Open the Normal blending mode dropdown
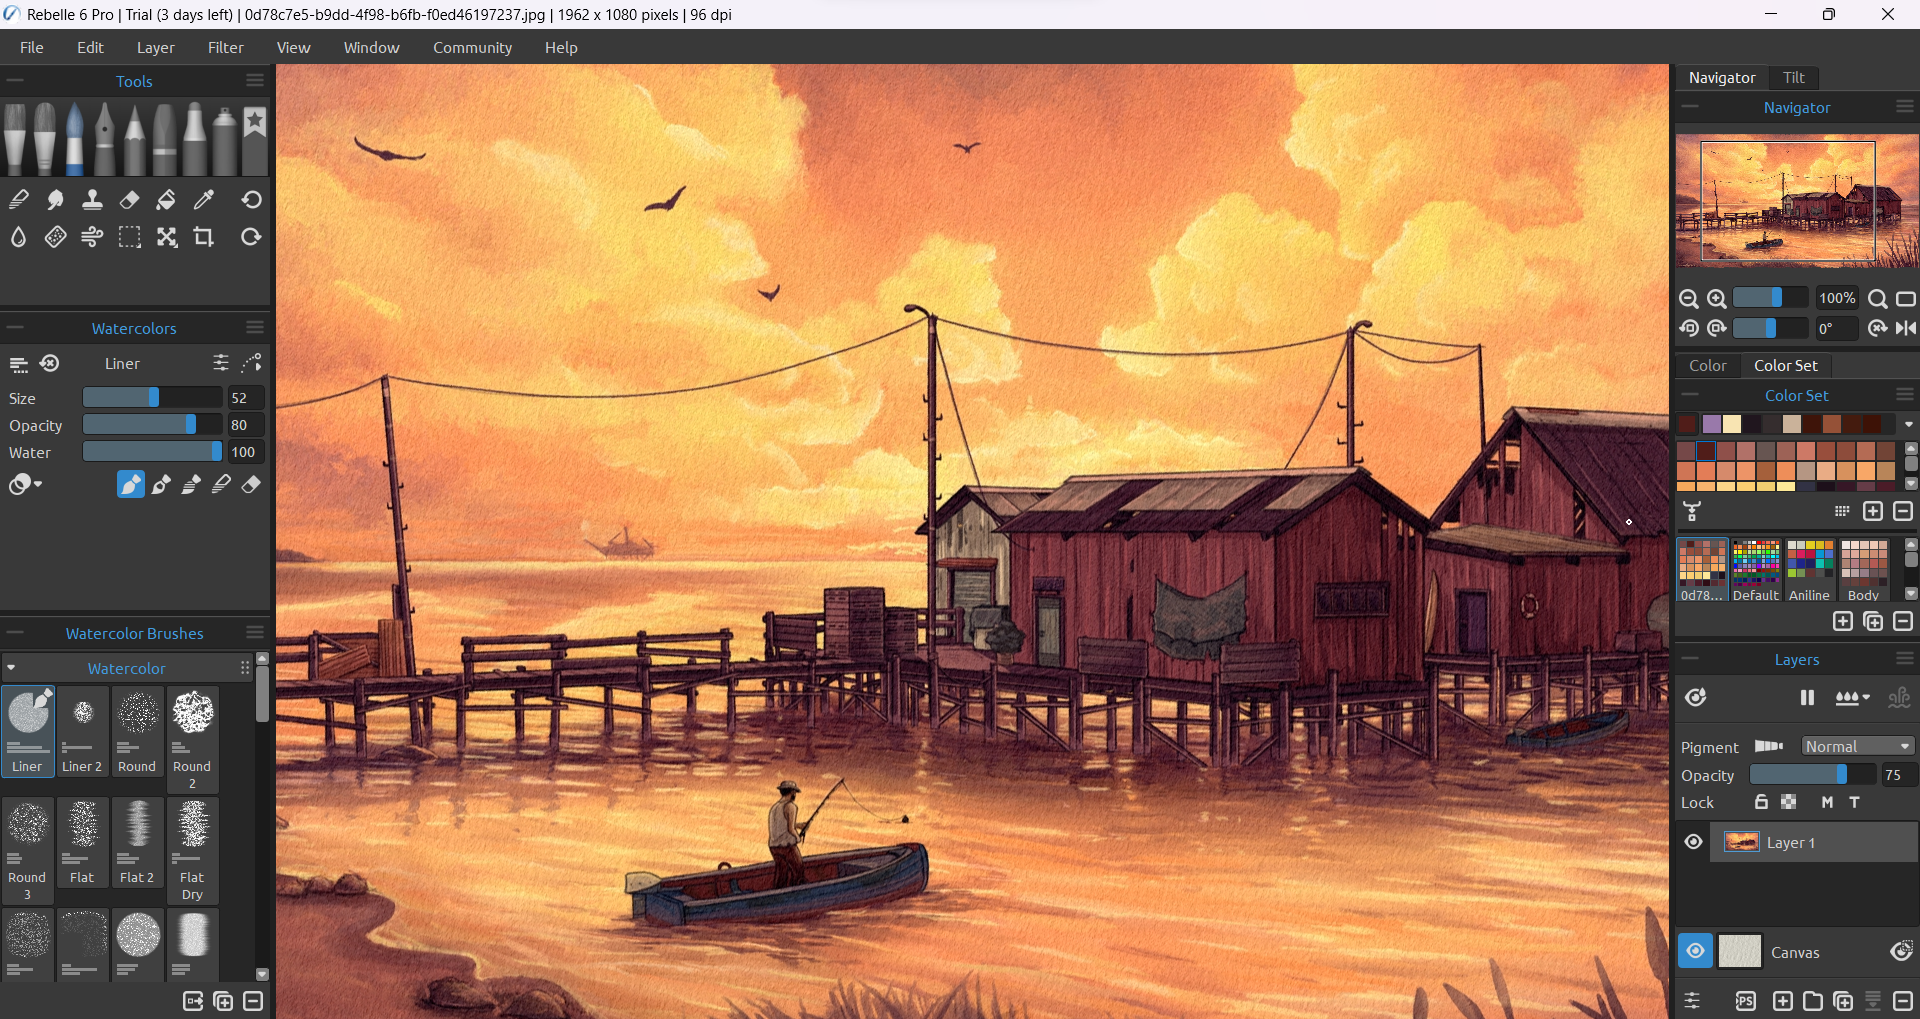Image resolution: width=1920 pixels, height=1019 pixels. [x=1858, y=747]
